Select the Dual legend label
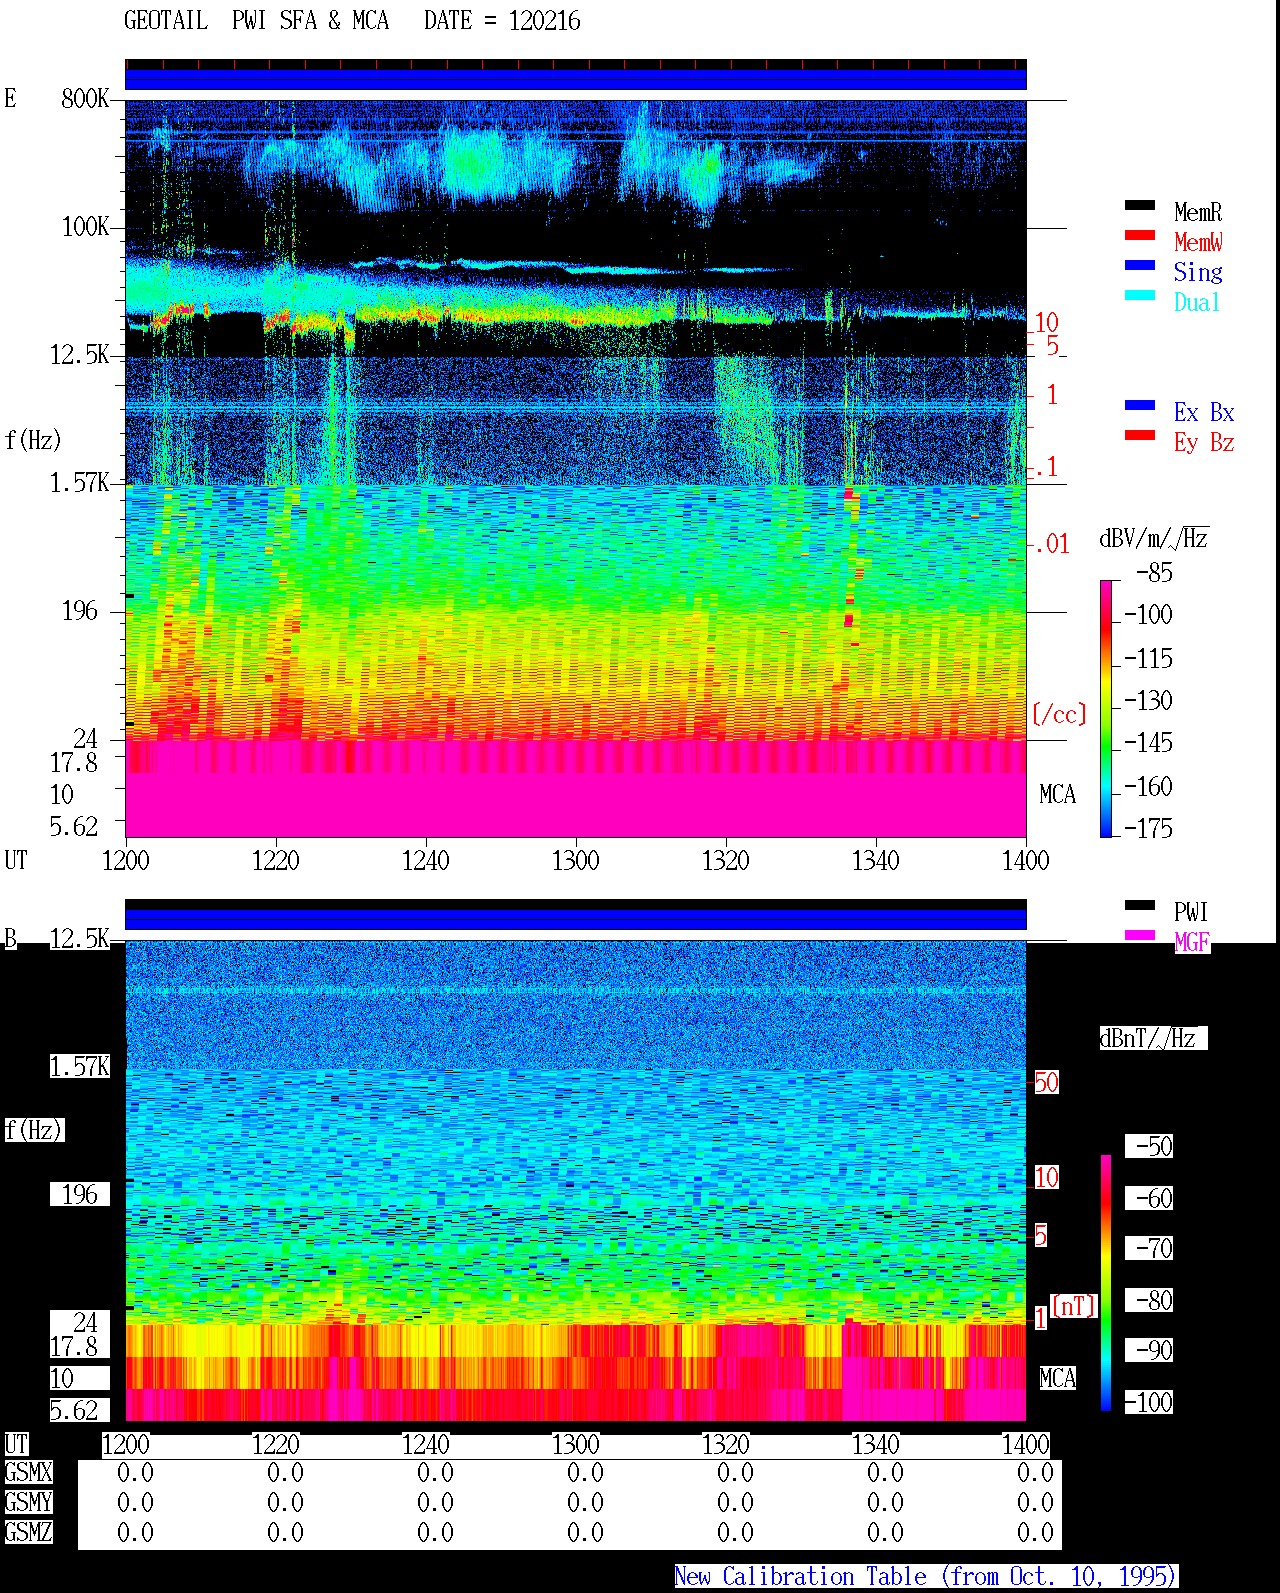 click(x=1198, y=302)
